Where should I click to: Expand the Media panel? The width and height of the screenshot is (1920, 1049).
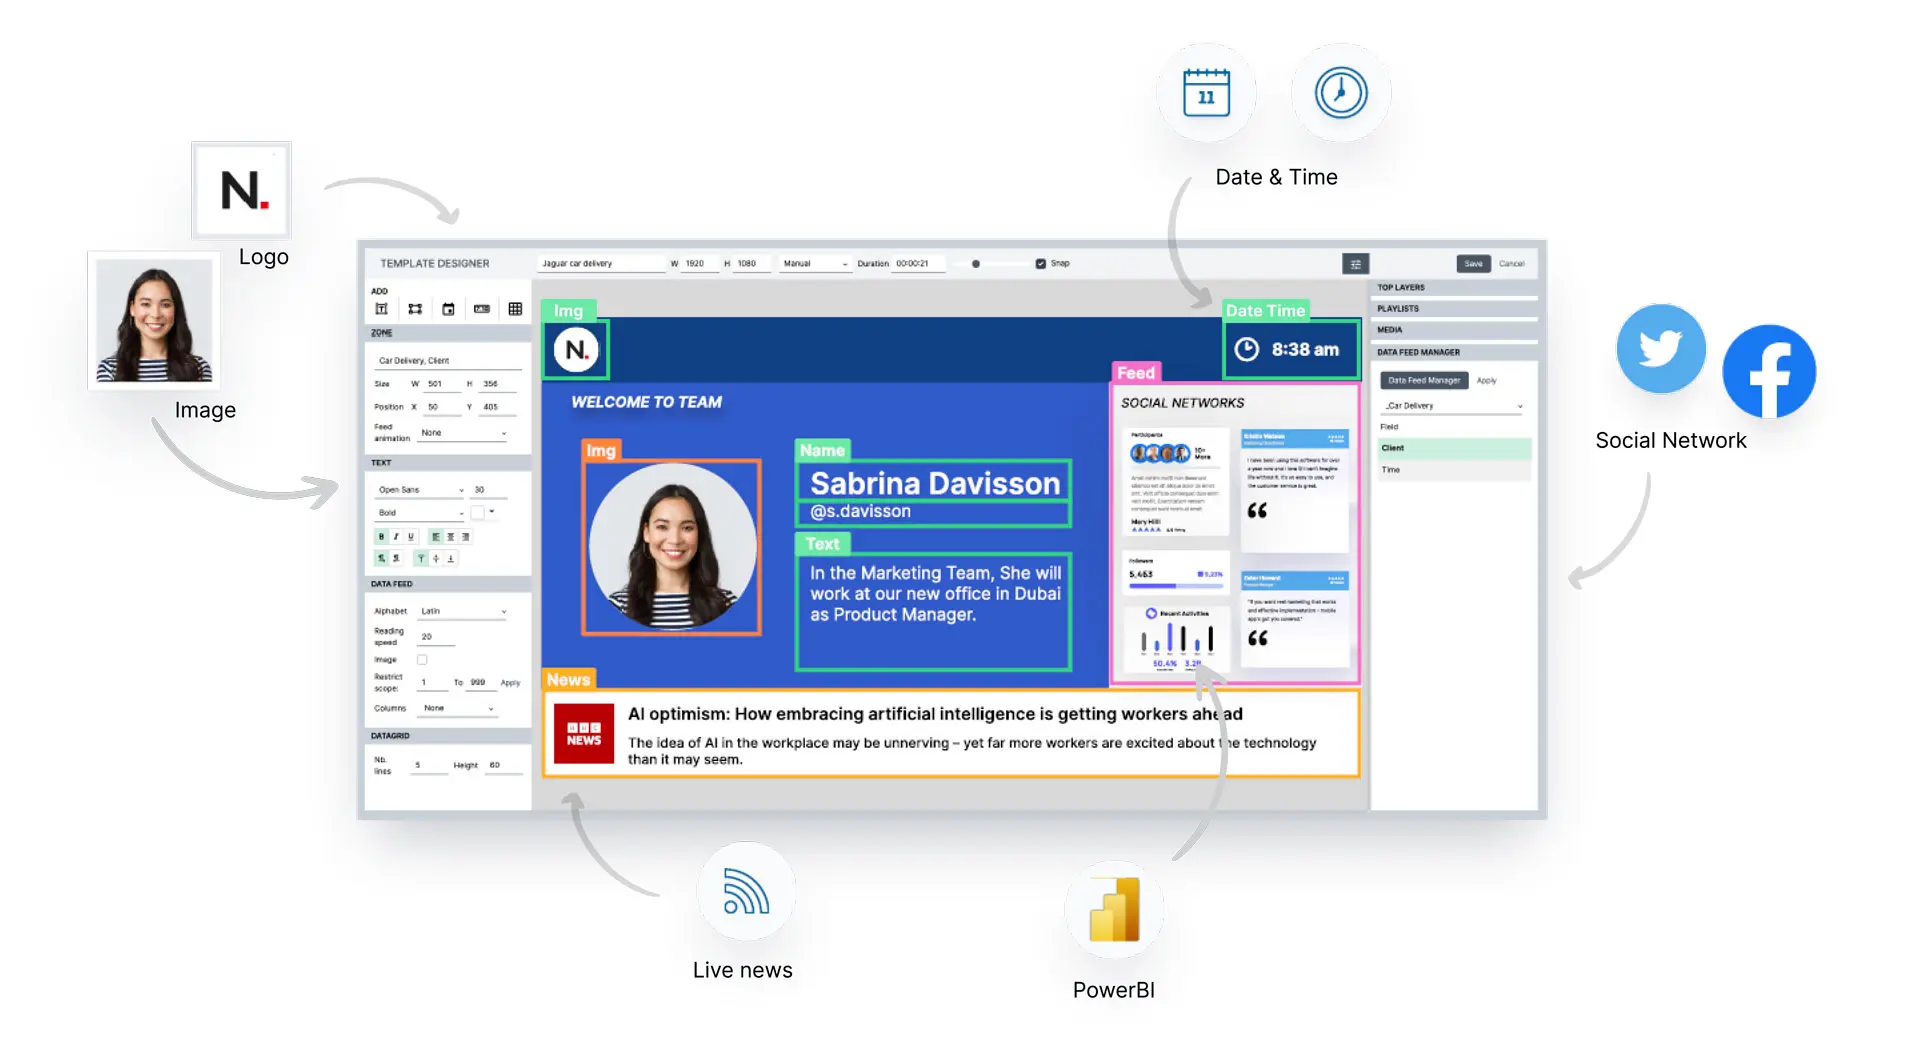[x=1454, y=330]
